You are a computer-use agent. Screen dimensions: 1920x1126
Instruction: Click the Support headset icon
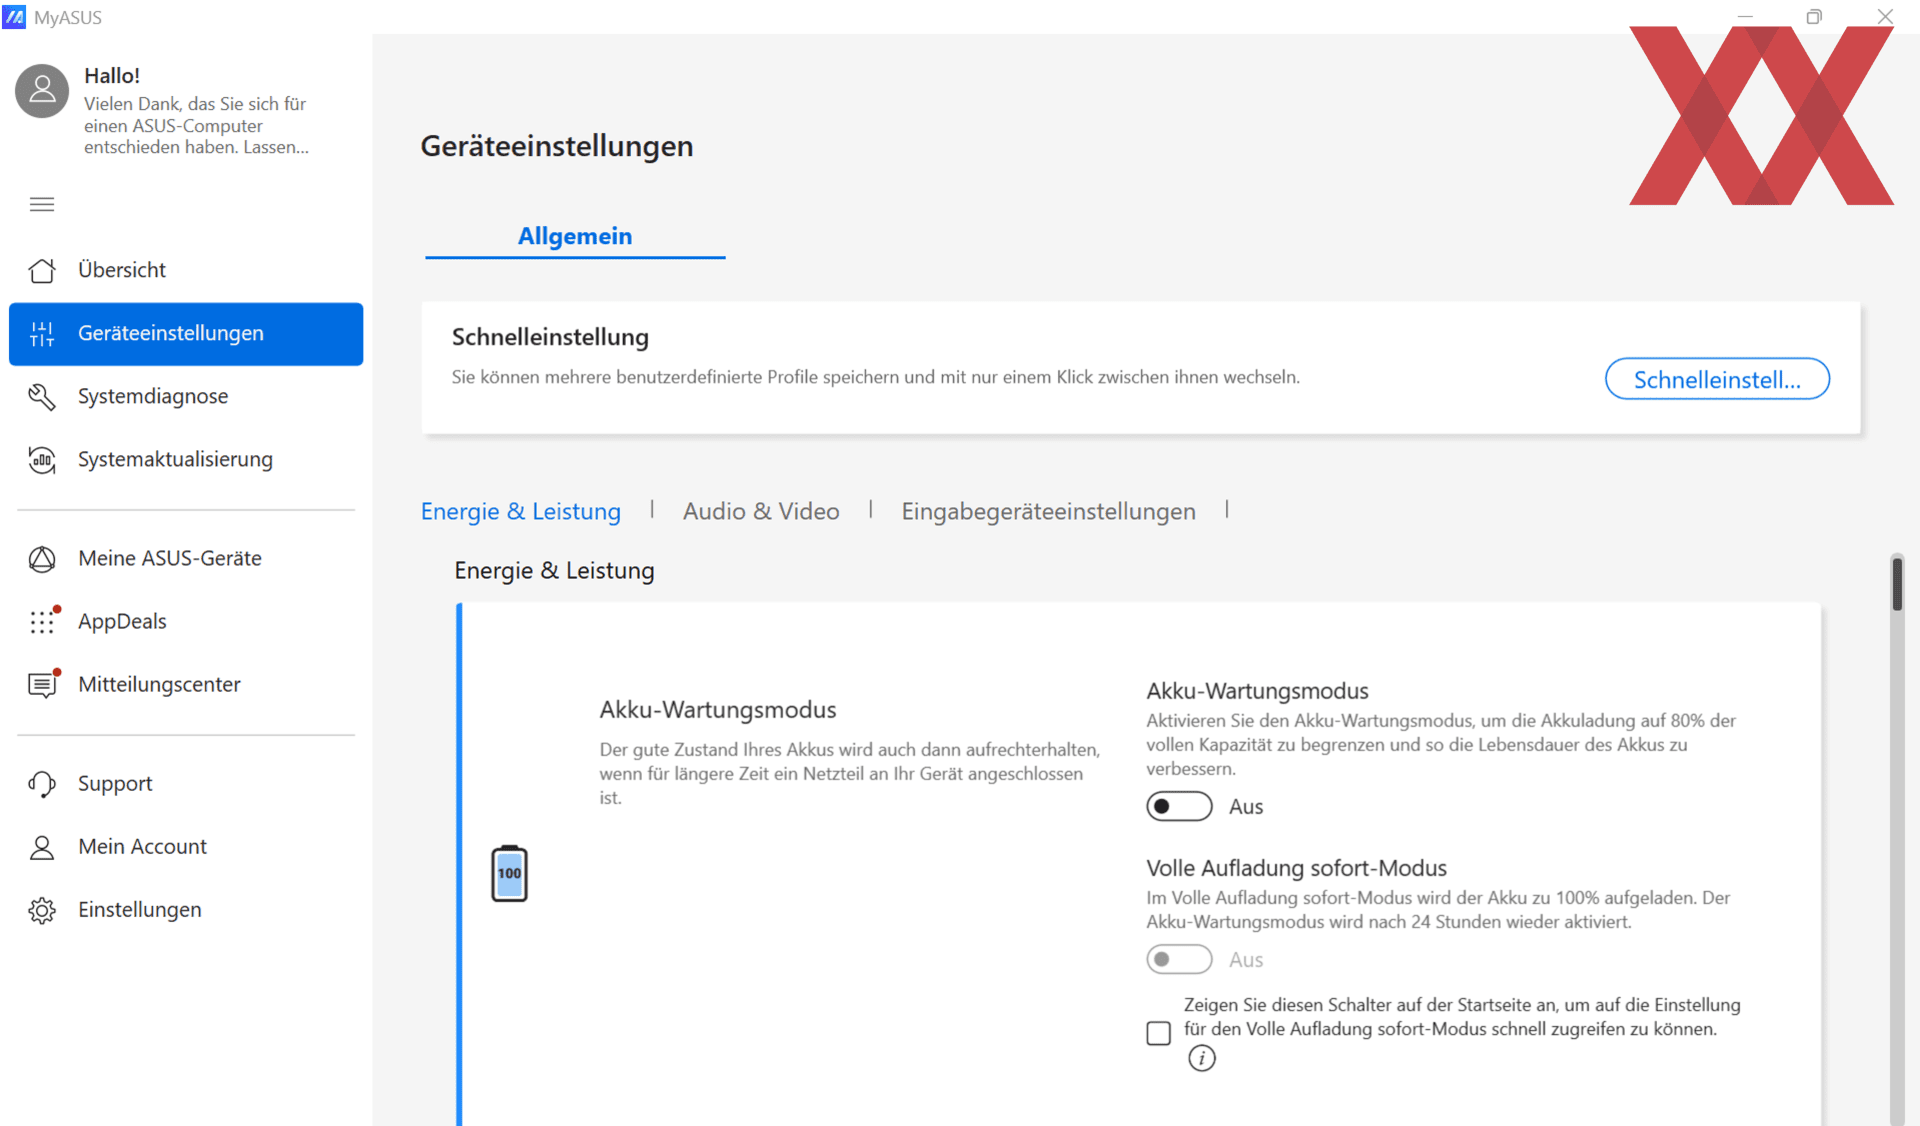click(x=42, y=784)
